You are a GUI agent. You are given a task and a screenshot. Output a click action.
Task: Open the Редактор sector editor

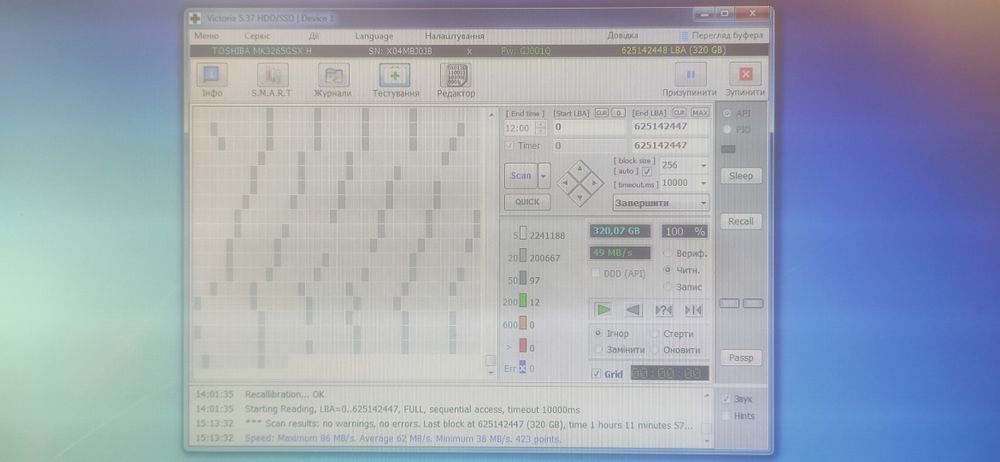point(455,75)
